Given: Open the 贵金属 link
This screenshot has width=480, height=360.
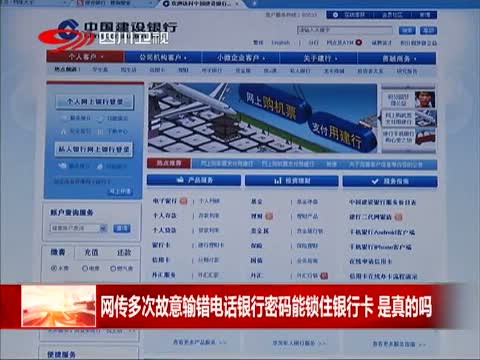Looking at the screenshot, I should pyautogui.click(x=260, y=231).
